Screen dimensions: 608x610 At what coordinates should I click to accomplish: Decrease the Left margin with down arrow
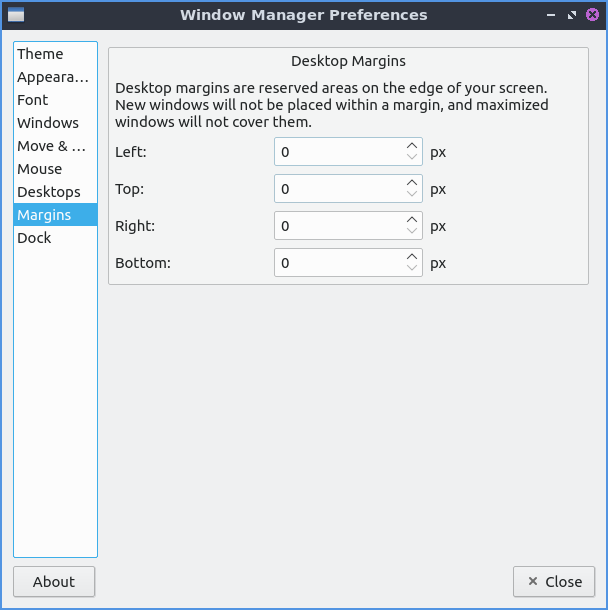[x=412, y=158]
